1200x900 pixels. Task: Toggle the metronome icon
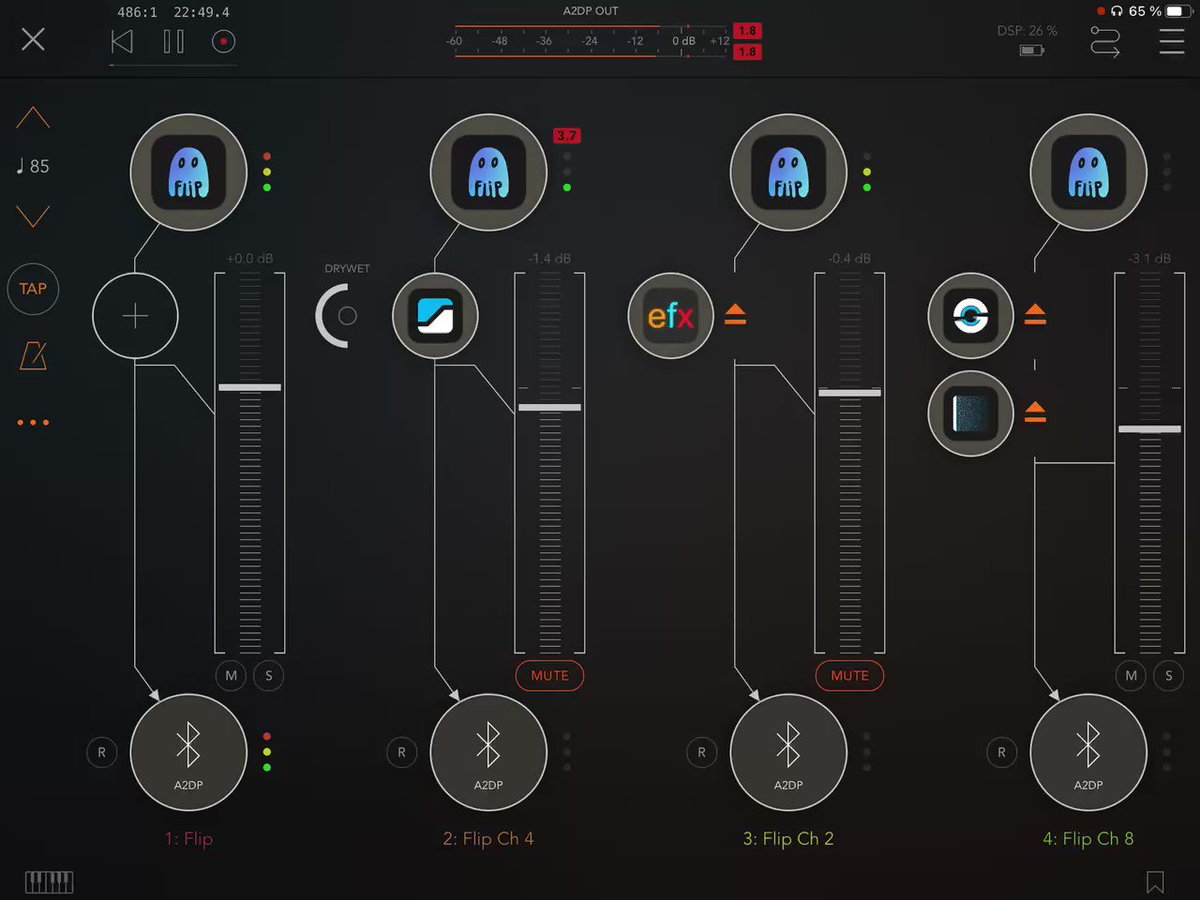[x=33, y=354]
